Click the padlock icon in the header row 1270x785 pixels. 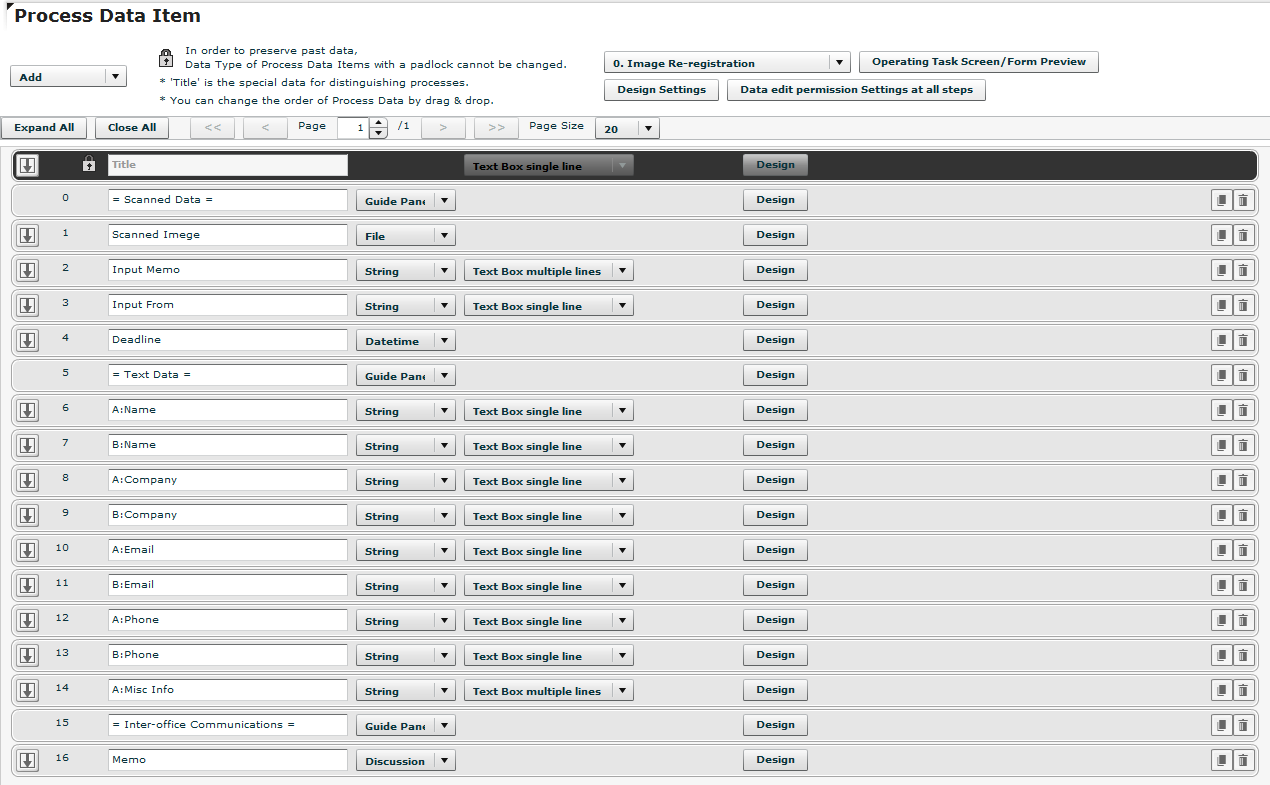tap(89, 163)
